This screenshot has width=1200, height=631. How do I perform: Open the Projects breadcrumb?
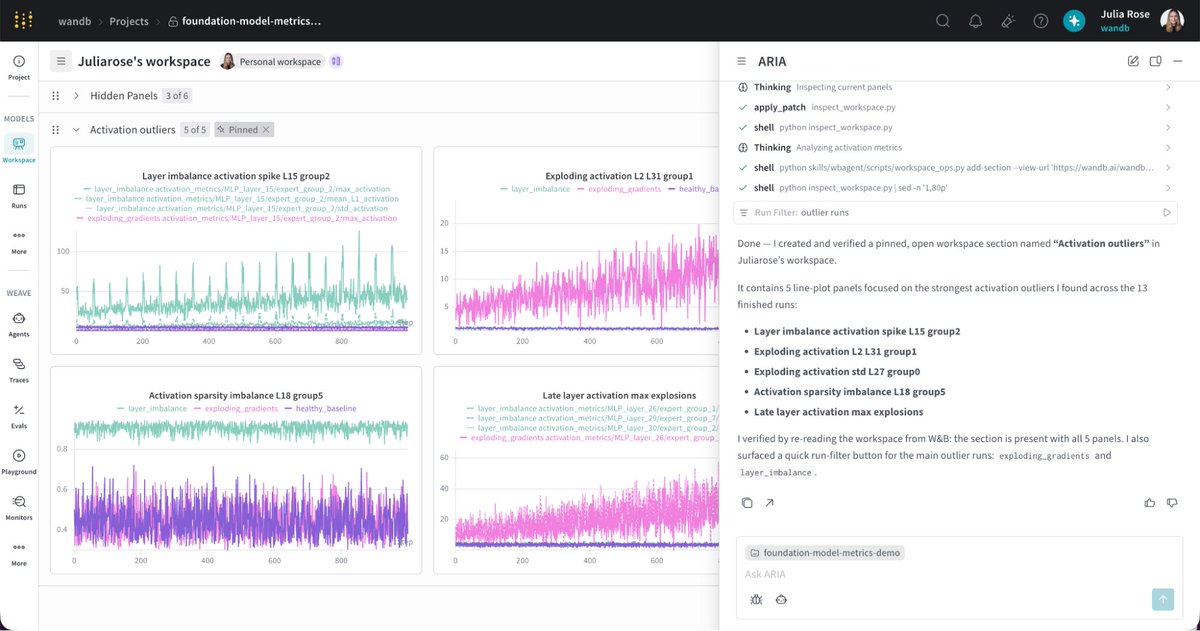129,20
